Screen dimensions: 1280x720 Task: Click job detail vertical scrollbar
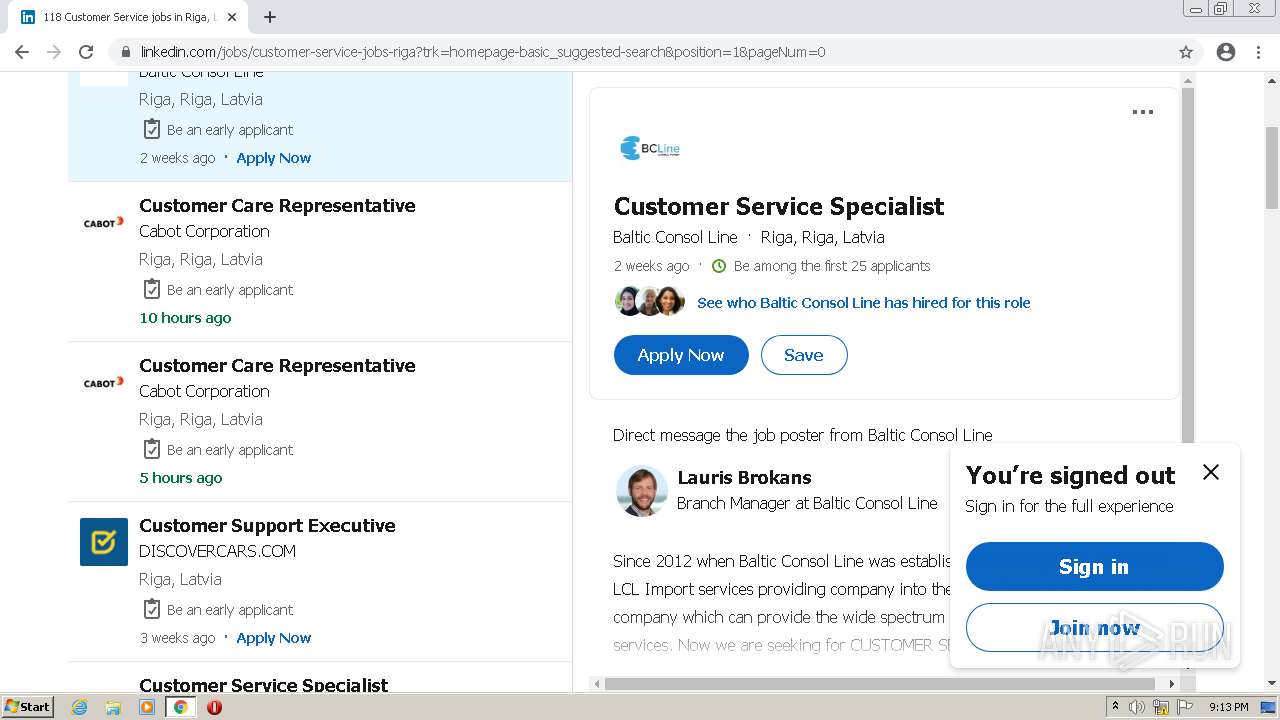pos(1188,264)
